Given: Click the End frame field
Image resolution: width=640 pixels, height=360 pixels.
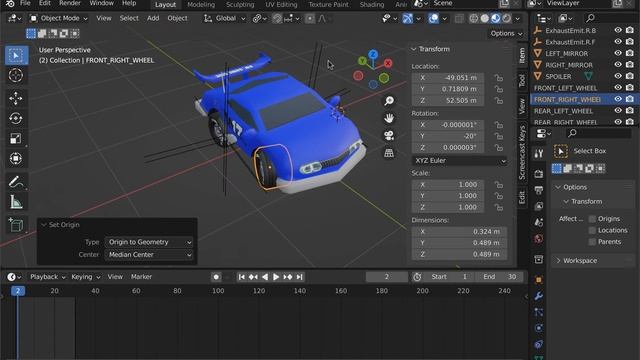Looking at the screenshot, I should tap(500, 277).
